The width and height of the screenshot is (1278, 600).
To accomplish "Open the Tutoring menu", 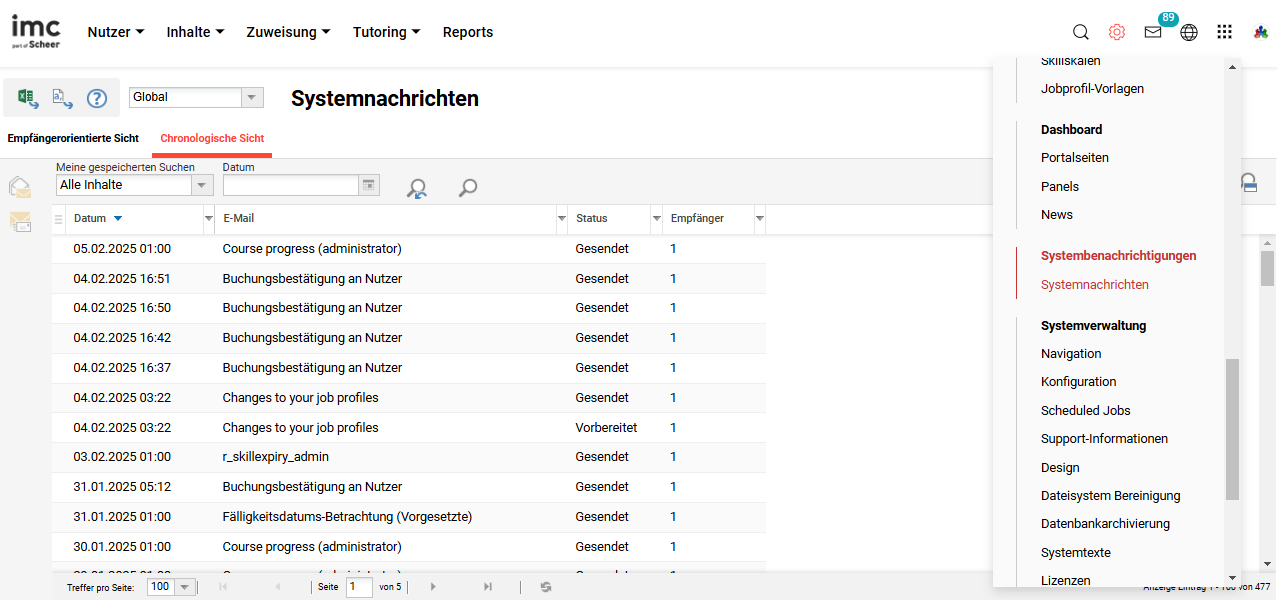I will click(x=385, y=31).
